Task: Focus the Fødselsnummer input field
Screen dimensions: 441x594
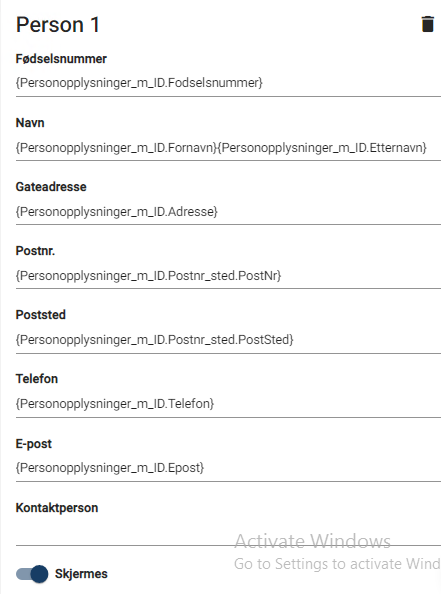Action: coord(228,83)
